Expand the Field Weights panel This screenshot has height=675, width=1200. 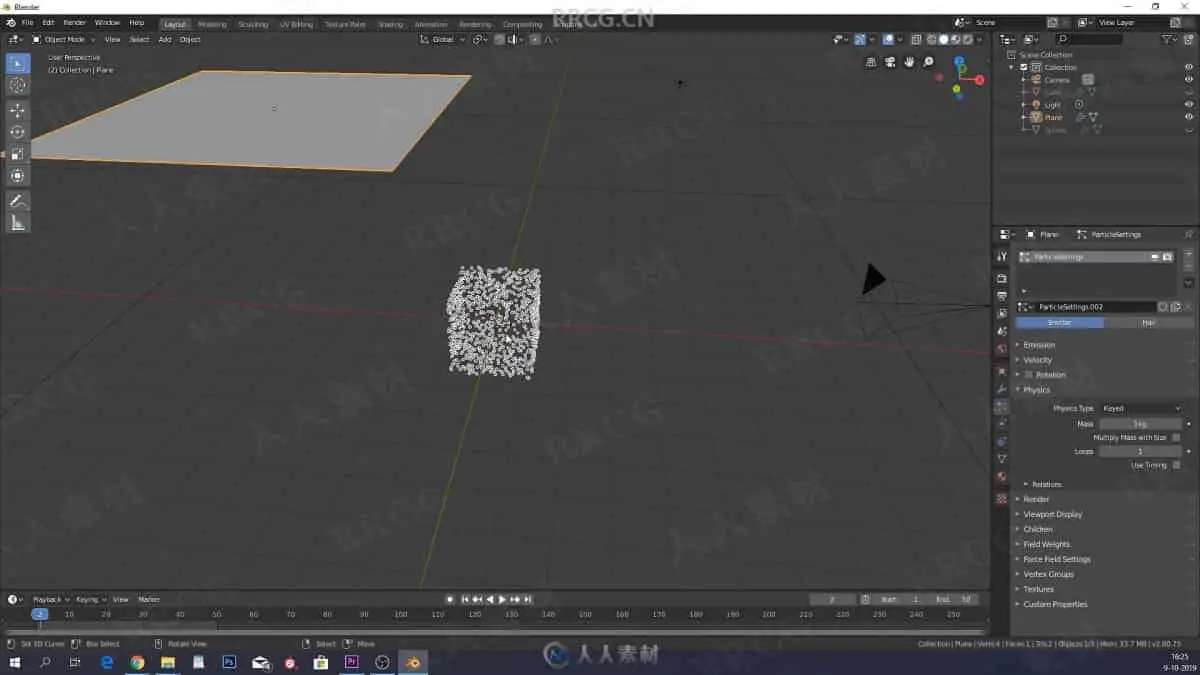coord(1046,544)
